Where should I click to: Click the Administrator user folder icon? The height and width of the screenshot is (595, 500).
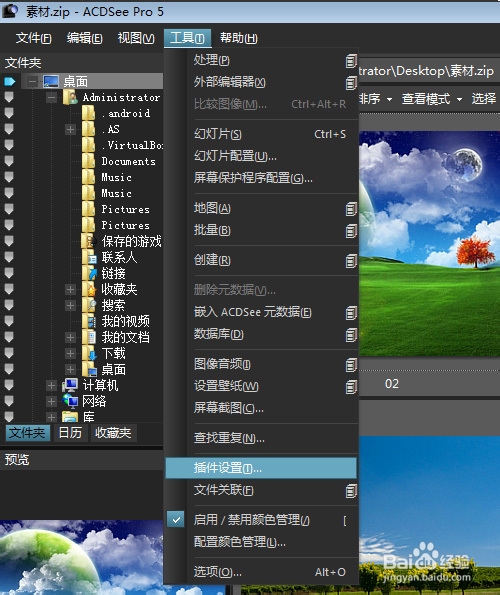coord(71,97)
